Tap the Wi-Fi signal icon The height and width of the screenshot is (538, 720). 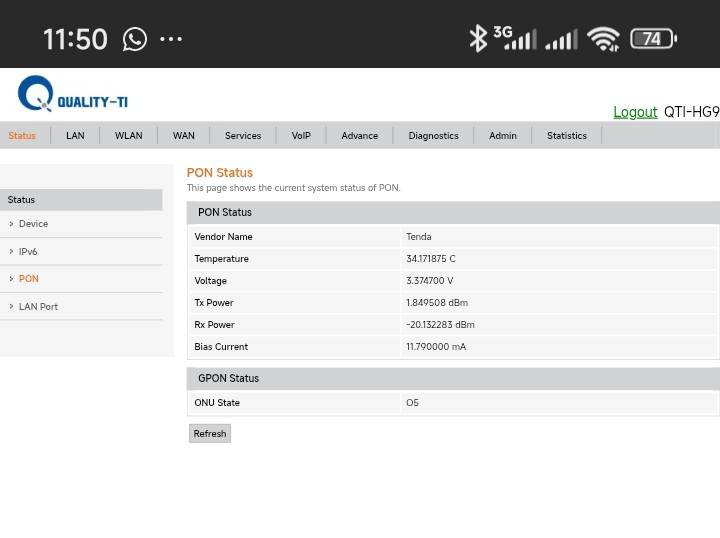603,39
